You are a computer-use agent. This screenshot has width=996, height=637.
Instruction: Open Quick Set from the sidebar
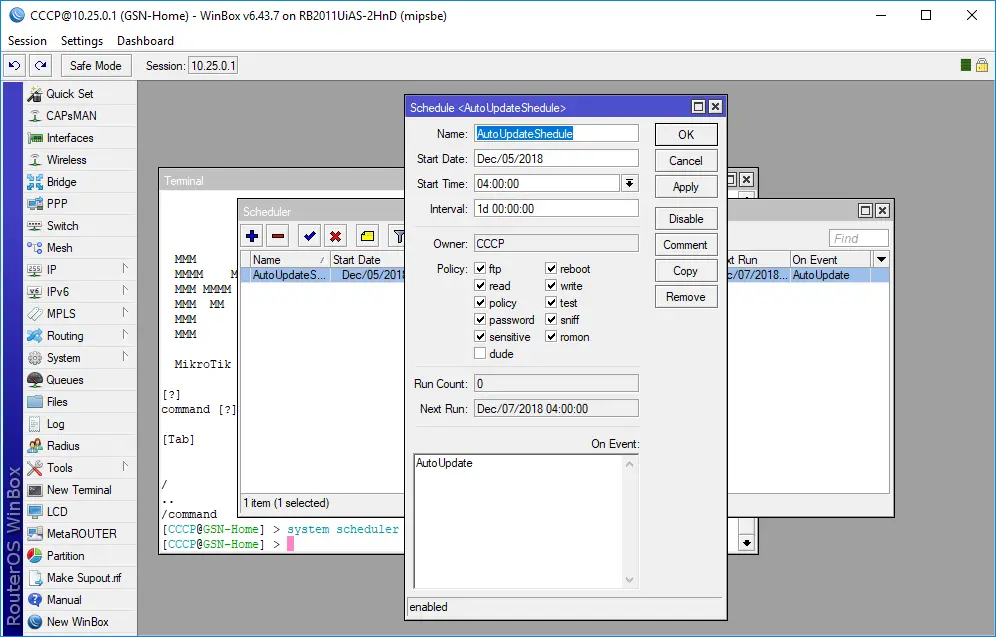click(80, 93)
